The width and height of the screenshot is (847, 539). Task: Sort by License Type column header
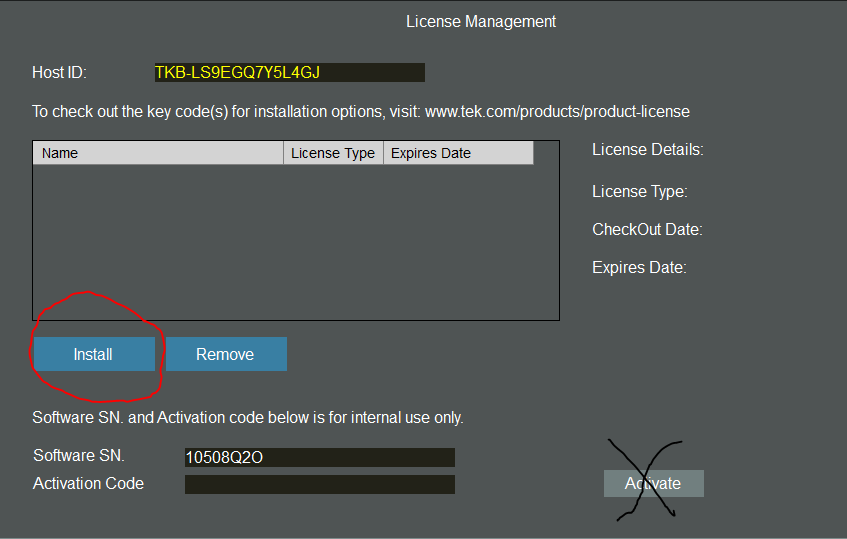point(333,153)
